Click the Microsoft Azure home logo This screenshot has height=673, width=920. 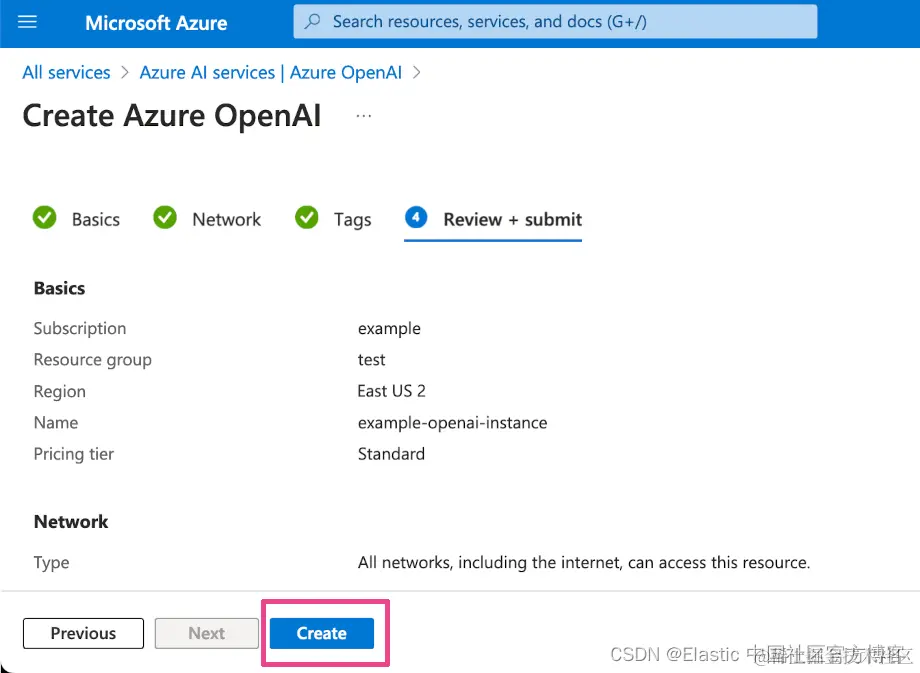click(x=156, y=22)
